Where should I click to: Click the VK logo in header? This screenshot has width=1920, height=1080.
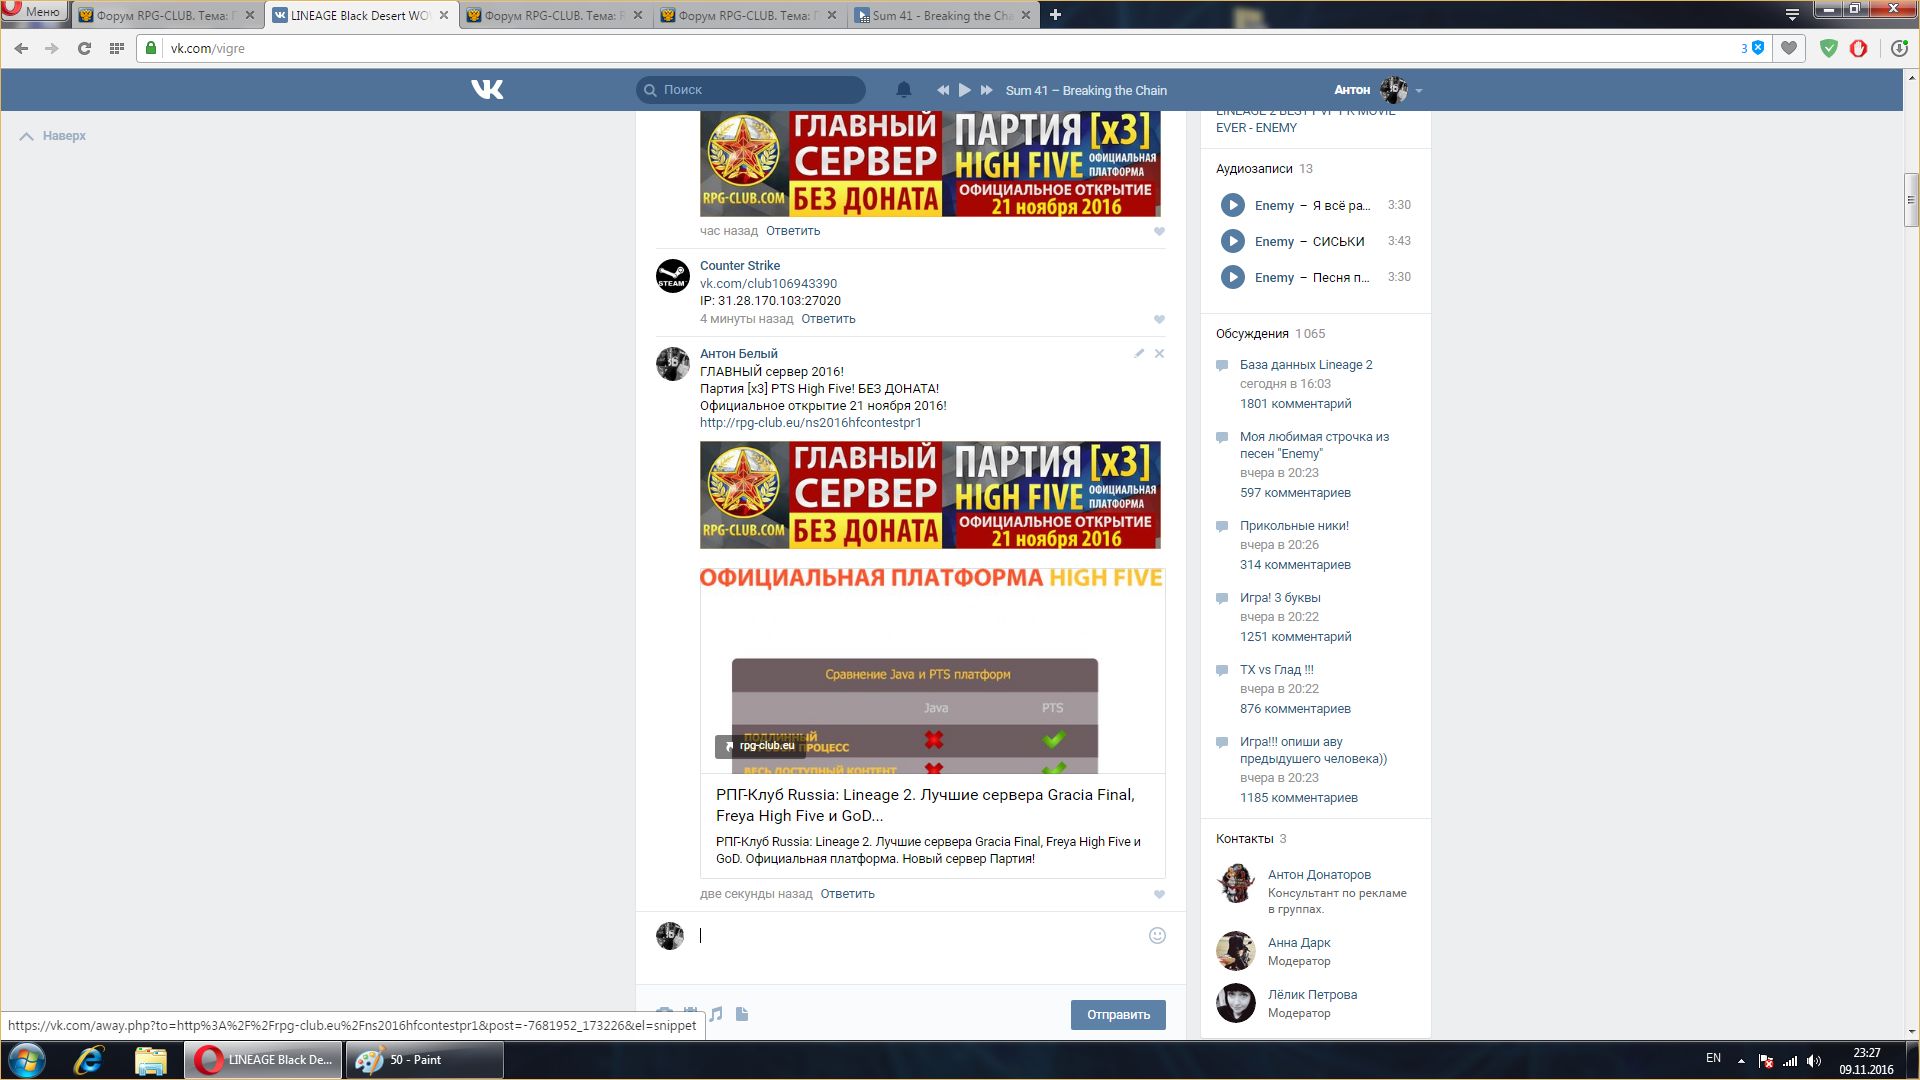(x=487, y=90)
